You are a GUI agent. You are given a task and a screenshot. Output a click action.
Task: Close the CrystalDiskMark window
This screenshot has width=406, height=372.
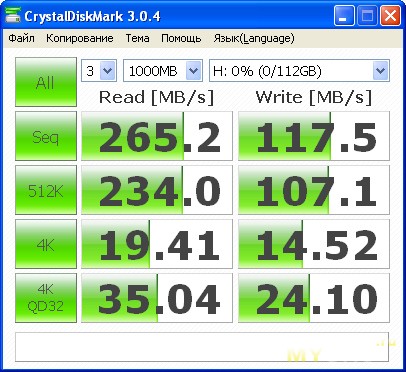pyautogui.click(x=390, y=16)
